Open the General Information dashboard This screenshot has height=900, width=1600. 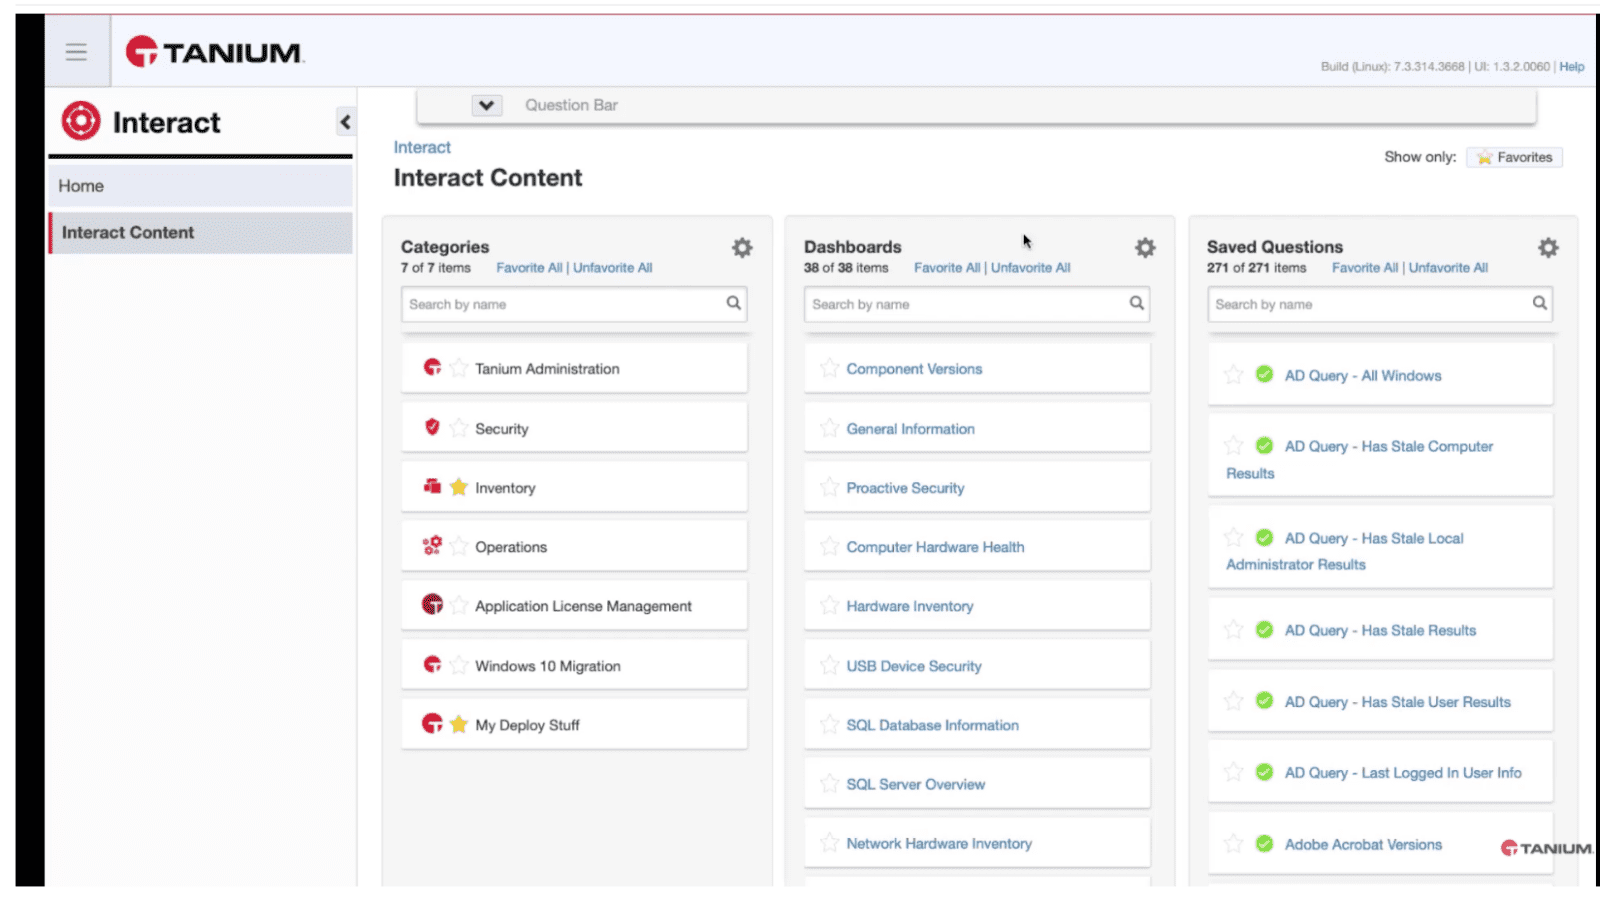910,429
